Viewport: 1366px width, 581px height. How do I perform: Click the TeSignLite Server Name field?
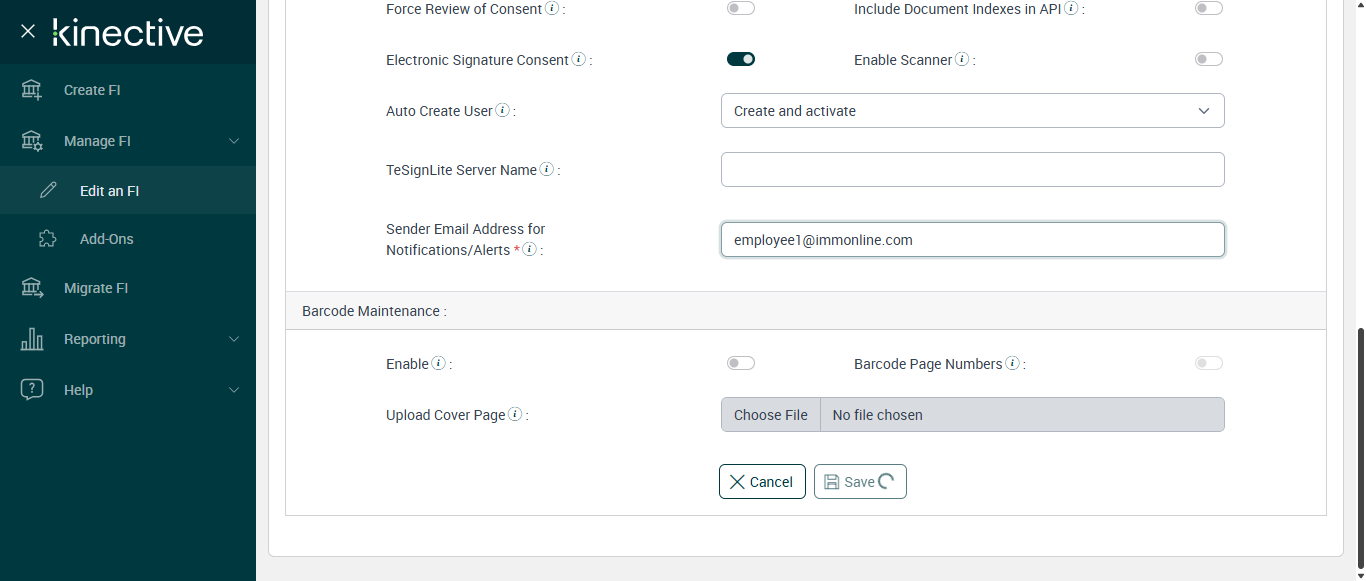tap(972, 169)
